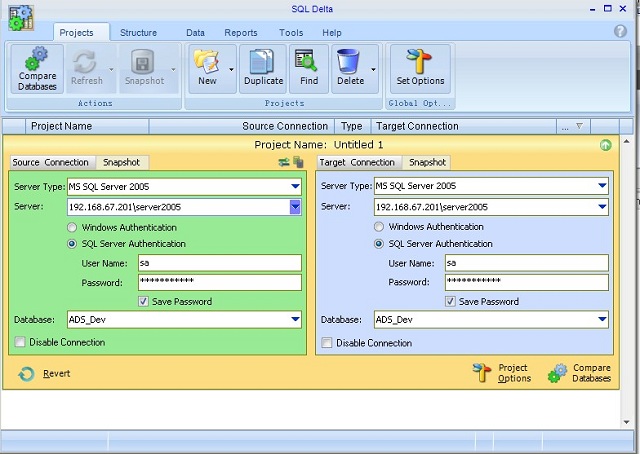Click project name Untitled 1
The image size is (640, 454).
pyautogui.click(x=358, y=145)
